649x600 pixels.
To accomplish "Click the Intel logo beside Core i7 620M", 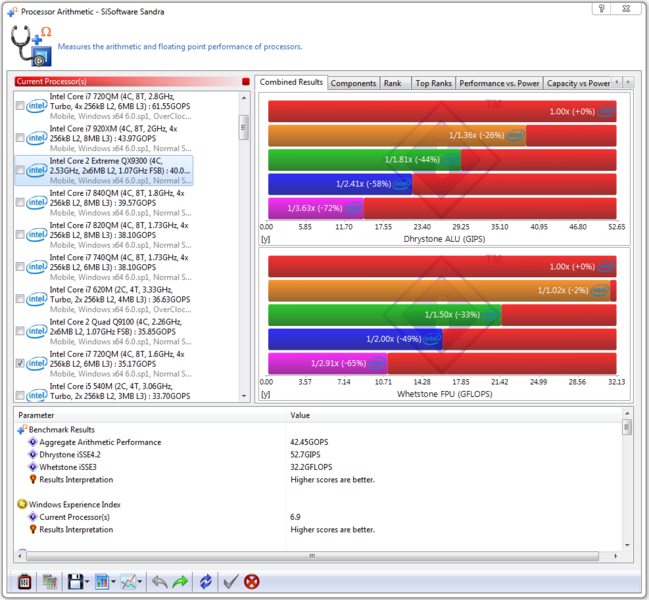I will click(37, 299).
